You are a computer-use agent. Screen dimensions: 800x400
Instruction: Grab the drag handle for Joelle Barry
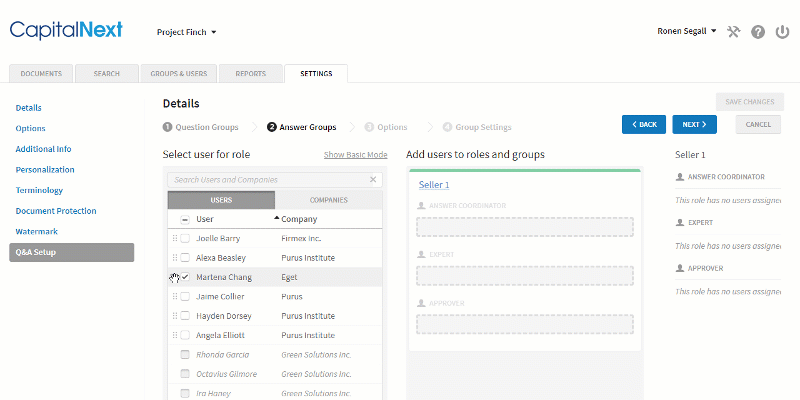point(175,238)
